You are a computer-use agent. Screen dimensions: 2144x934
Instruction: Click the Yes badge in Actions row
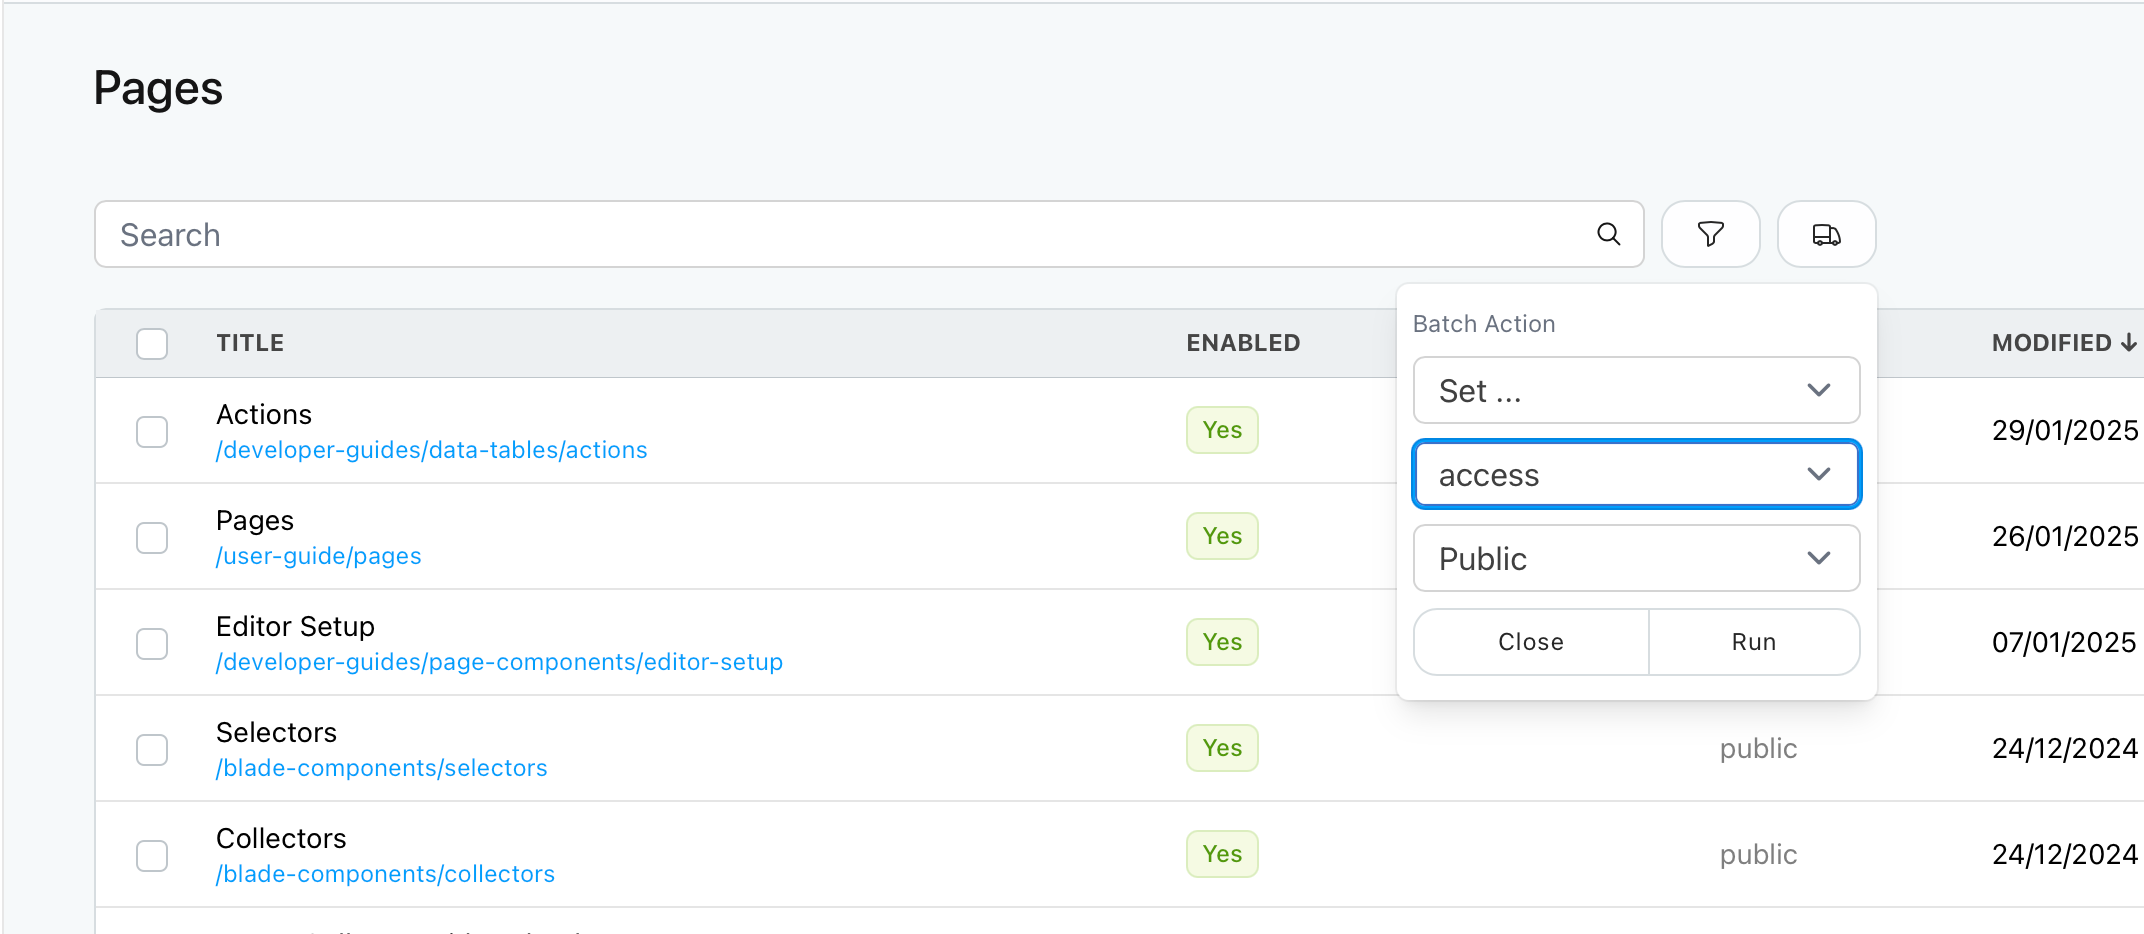click(x=1222, y=430)
